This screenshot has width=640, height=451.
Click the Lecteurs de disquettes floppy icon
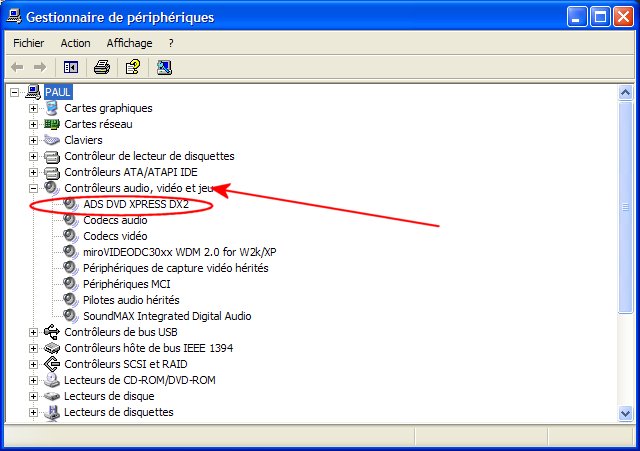(x=52, y=412)
